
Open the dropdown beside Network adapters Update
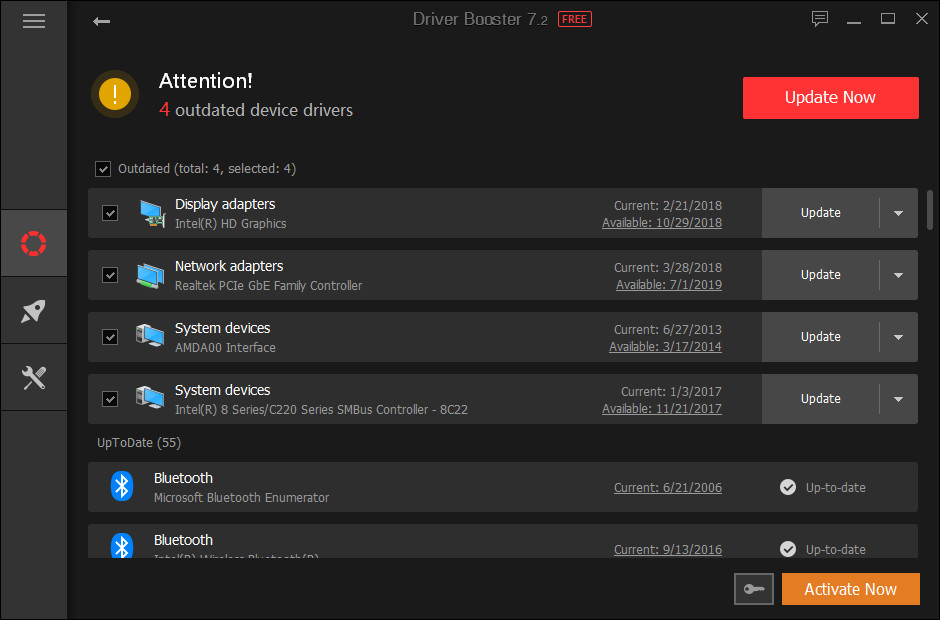point(897,274)
